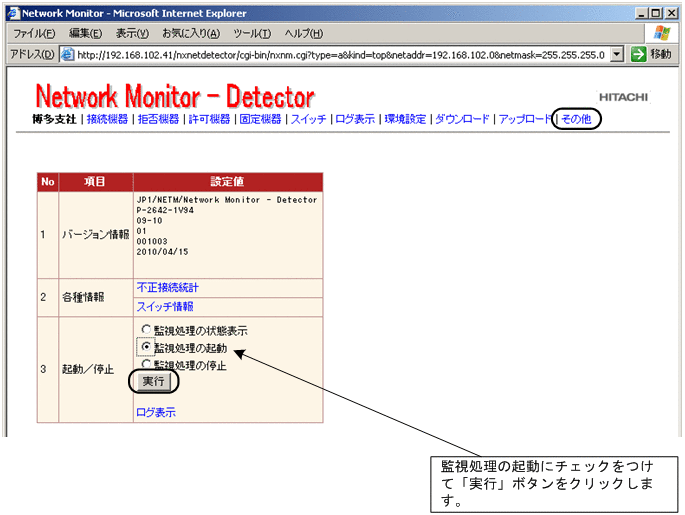
Task: Close the Internet Explorer window
Action: point(672,13)
